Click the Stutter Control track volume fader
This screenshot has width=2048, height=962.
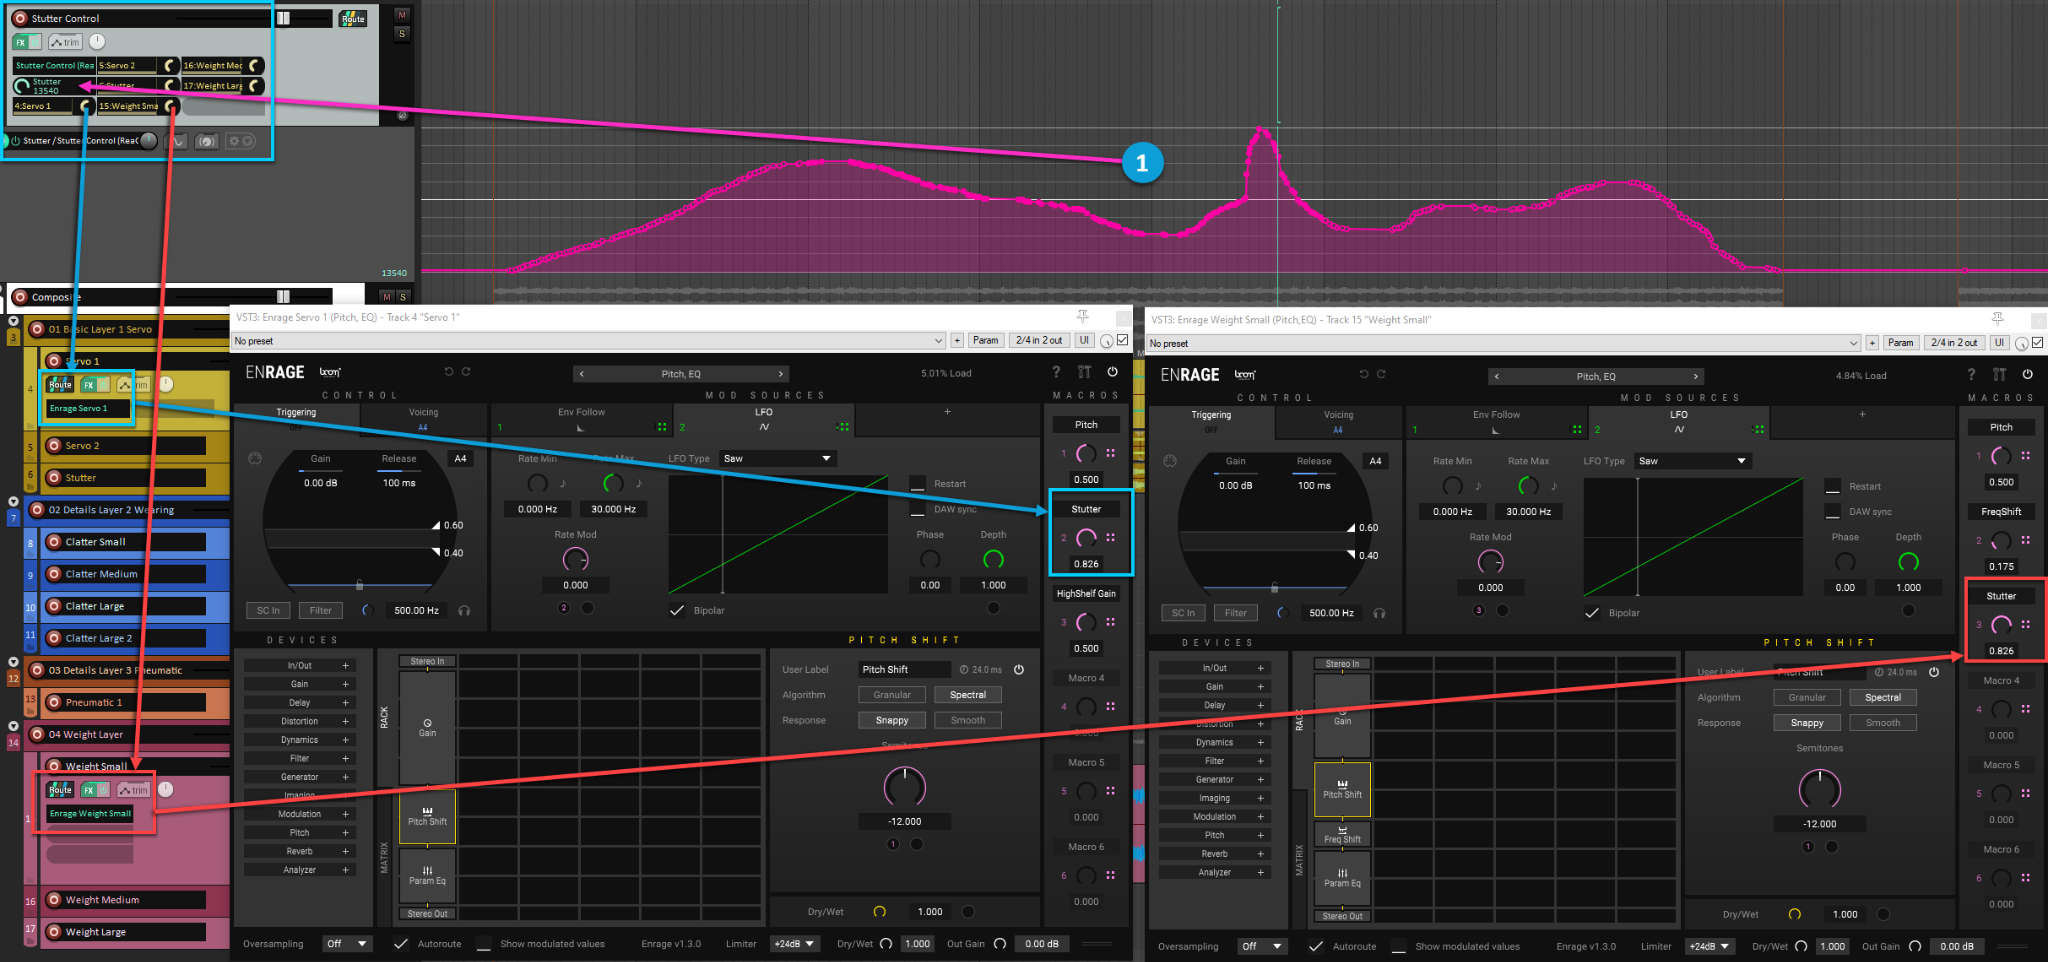[284, 18]
